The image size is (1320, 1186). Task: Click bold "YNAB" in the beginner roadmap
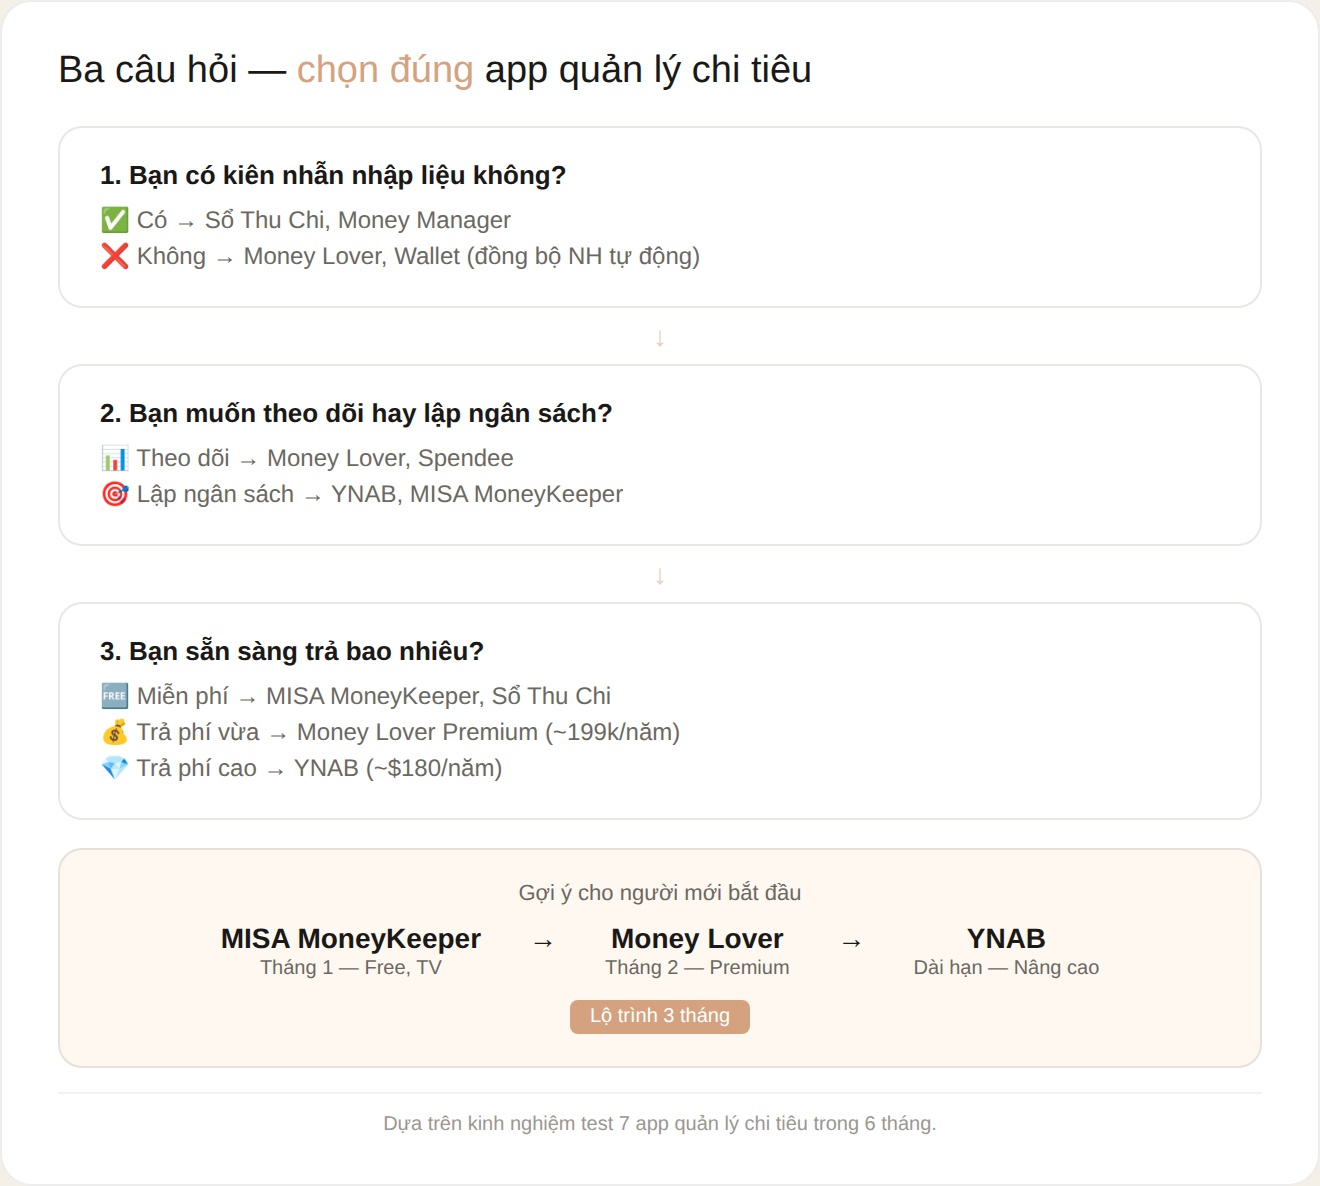pyautogui.click(x=1006, y=939)
